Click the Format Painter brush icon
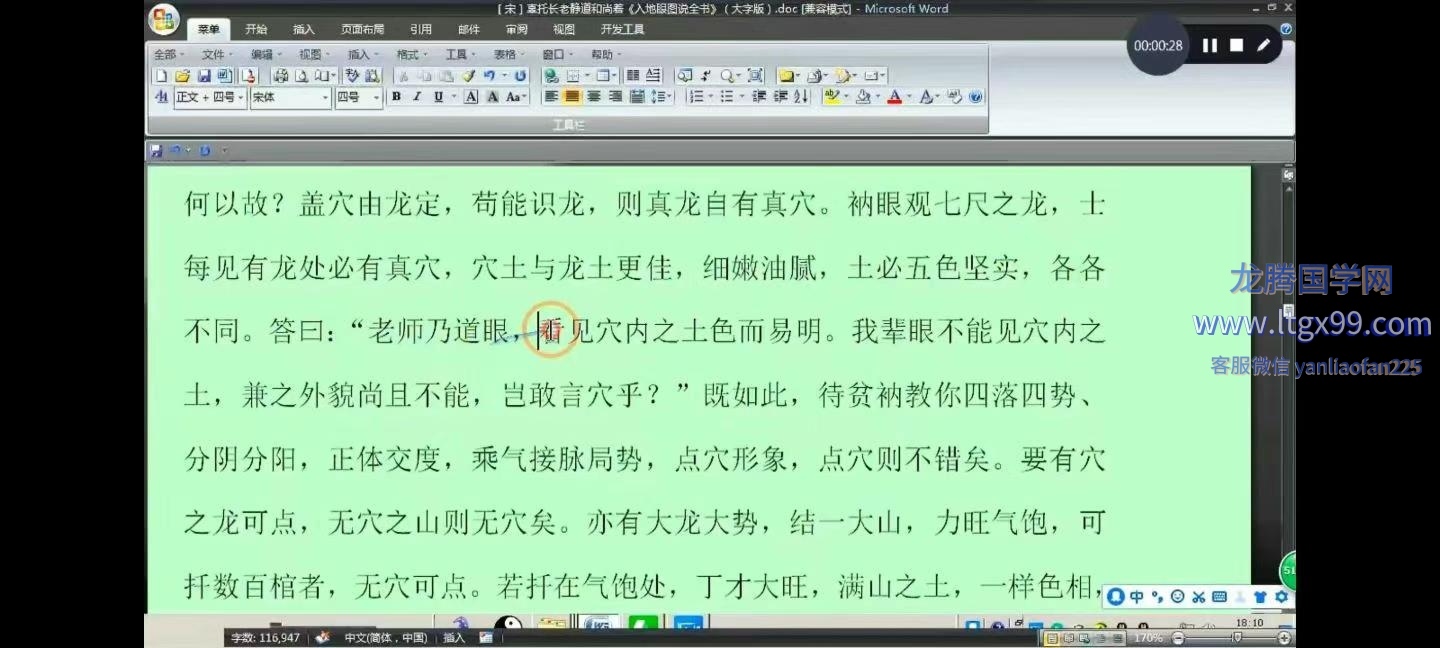Screen dimensions: 1440x648 (468, 76)
